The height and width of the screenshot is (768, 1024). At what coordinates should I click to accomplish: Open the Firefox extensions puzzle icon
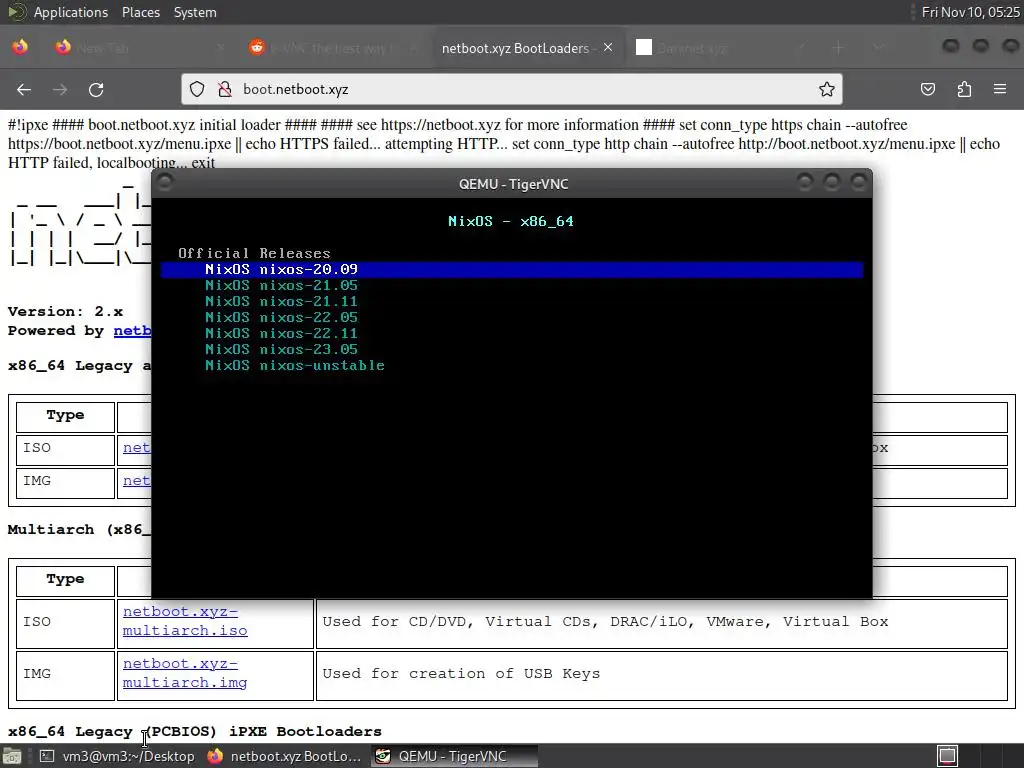click(x=964, y=89)
